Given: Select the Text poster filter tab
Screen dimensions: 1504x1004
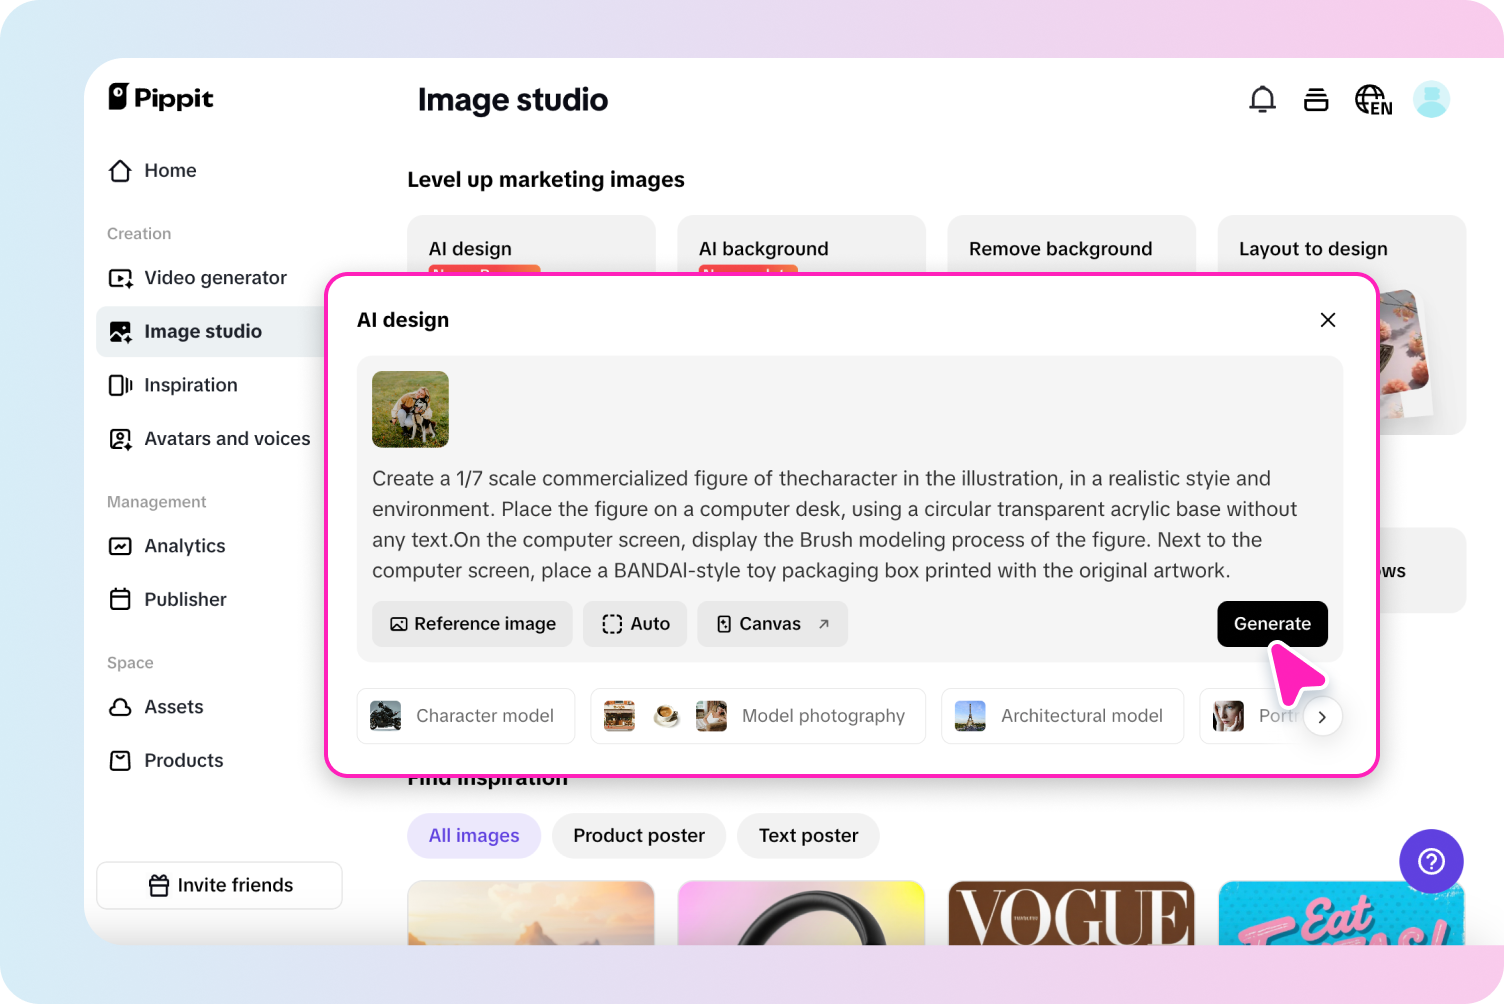Looking at the screenshot, I should click(x=808, y=836).
